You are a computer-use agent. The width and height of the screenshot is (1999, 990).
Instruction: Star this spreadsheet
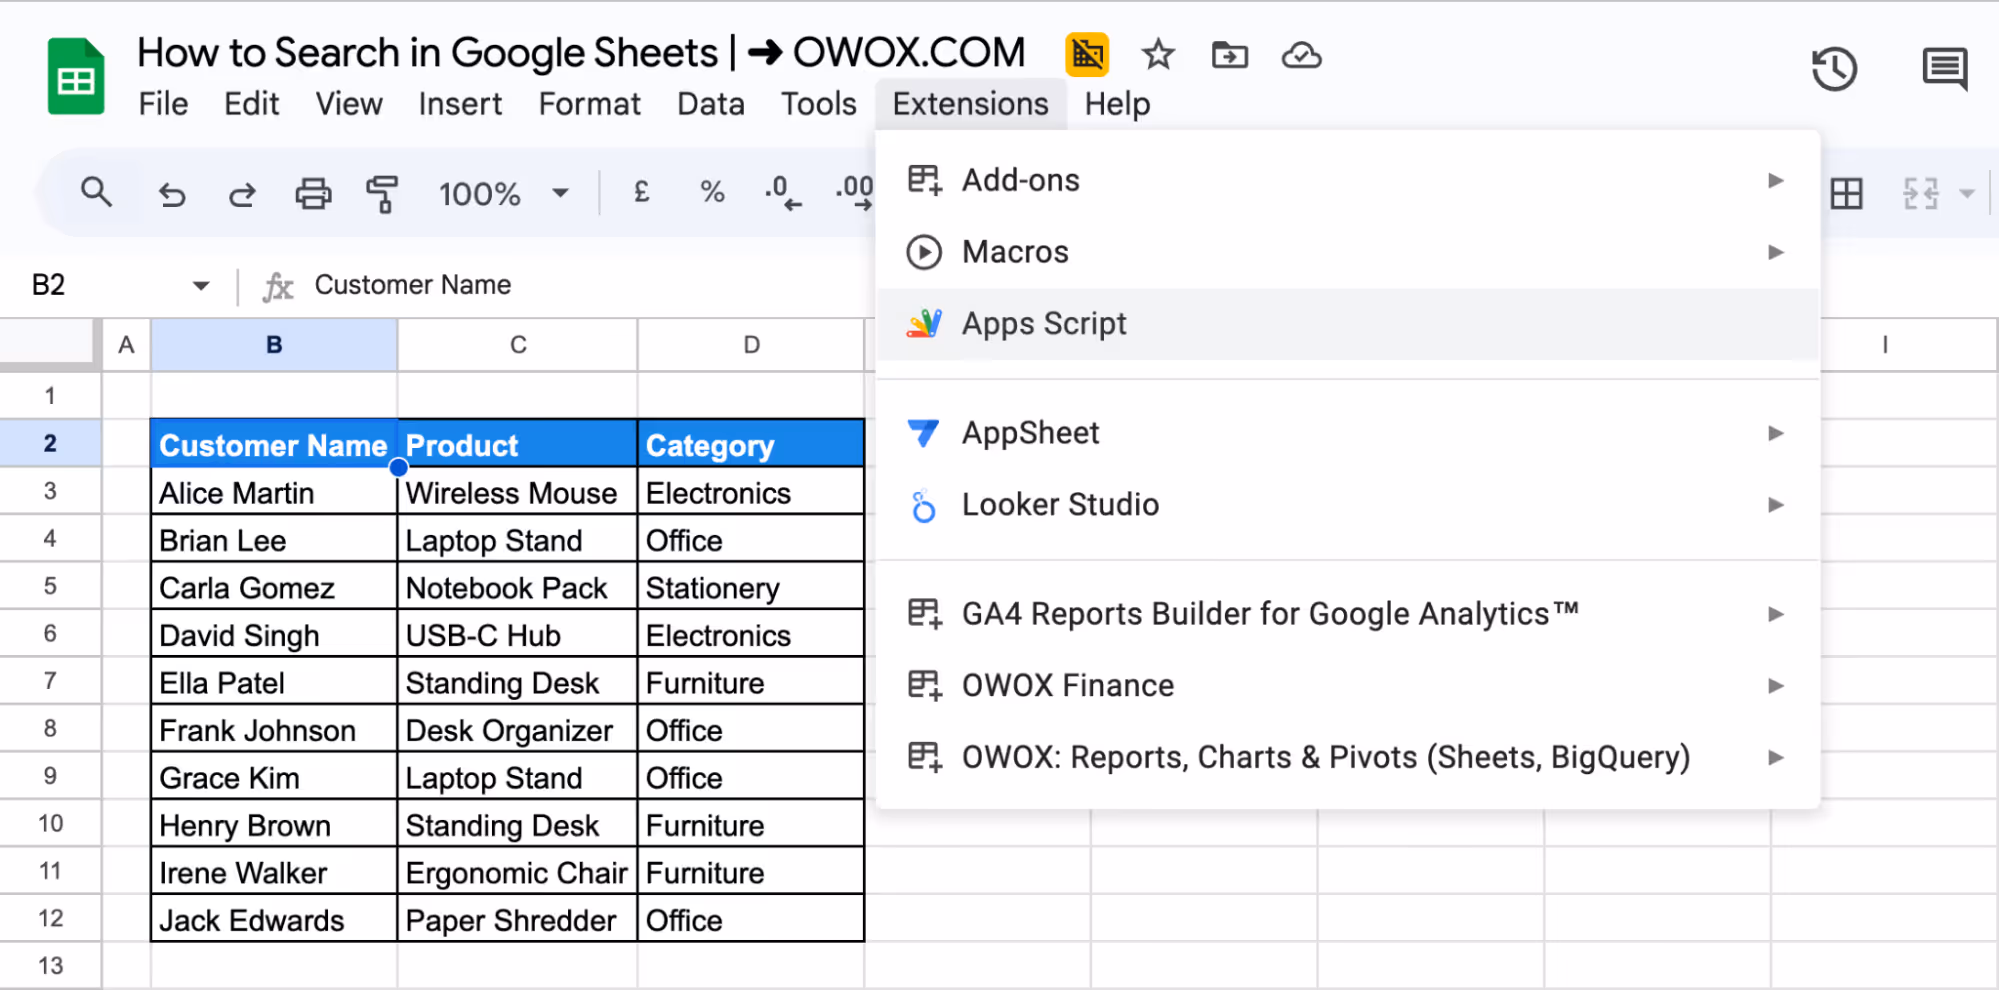[x=1157, y=56]
